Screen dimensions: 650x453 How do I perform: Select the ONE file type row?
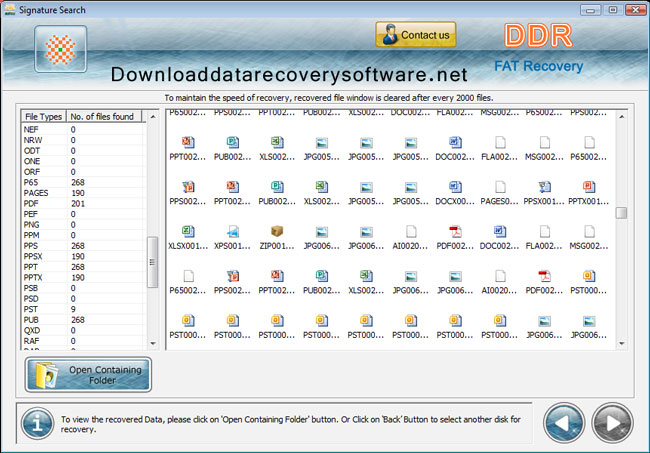(x=83, y=161)
